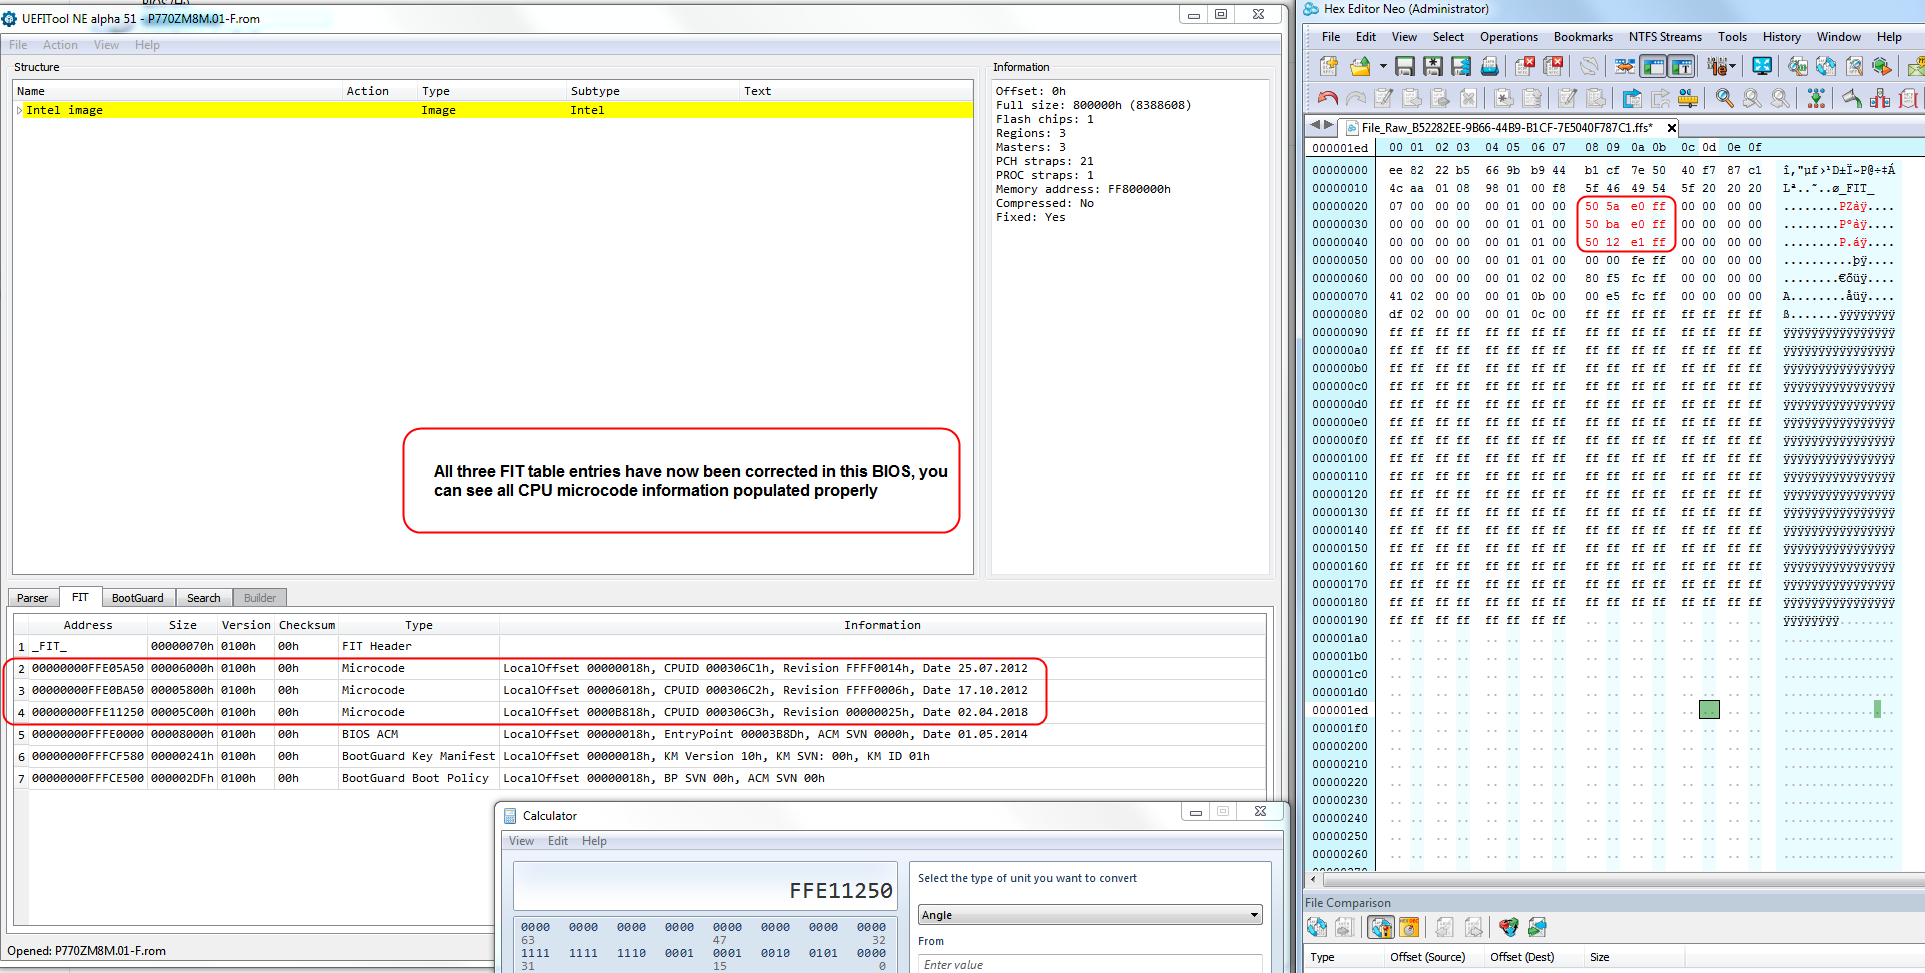
Task: Click the blue Export arrow icon
Action: pyautogui.click(x=1632, y=98)
